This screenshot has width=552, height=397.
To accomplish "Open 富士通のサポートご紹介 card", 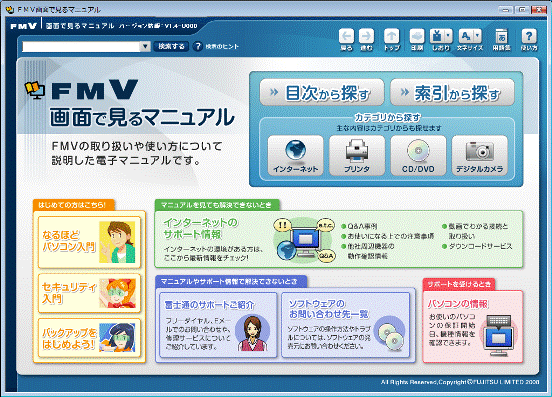I will tap(218, 325).
